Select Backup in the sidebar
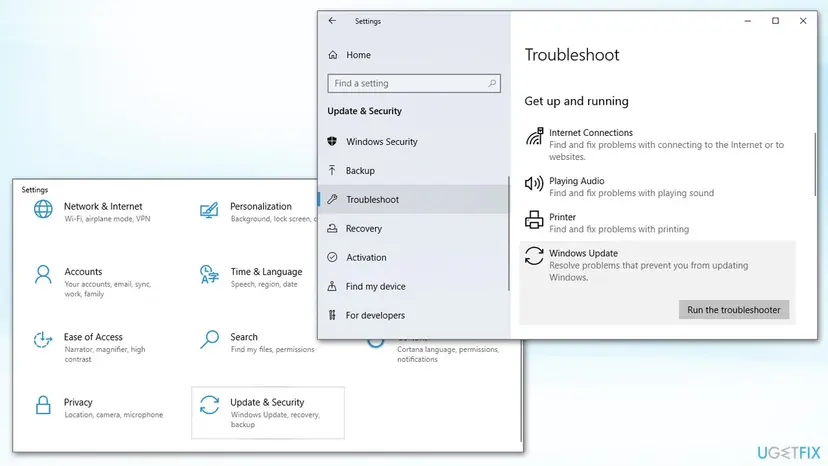828x466 pixels. 413,171
